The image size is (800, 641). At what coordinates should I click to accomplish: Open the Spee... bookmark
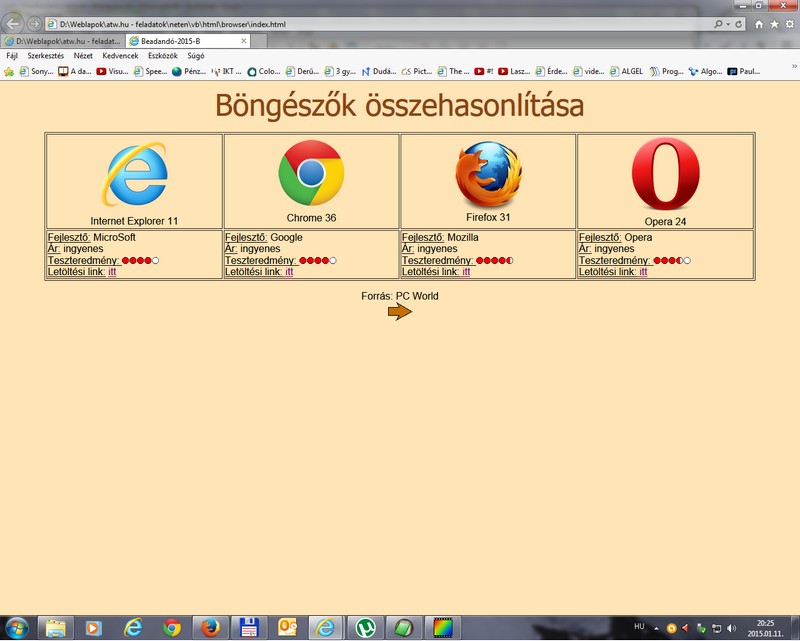tap(151, 71)
